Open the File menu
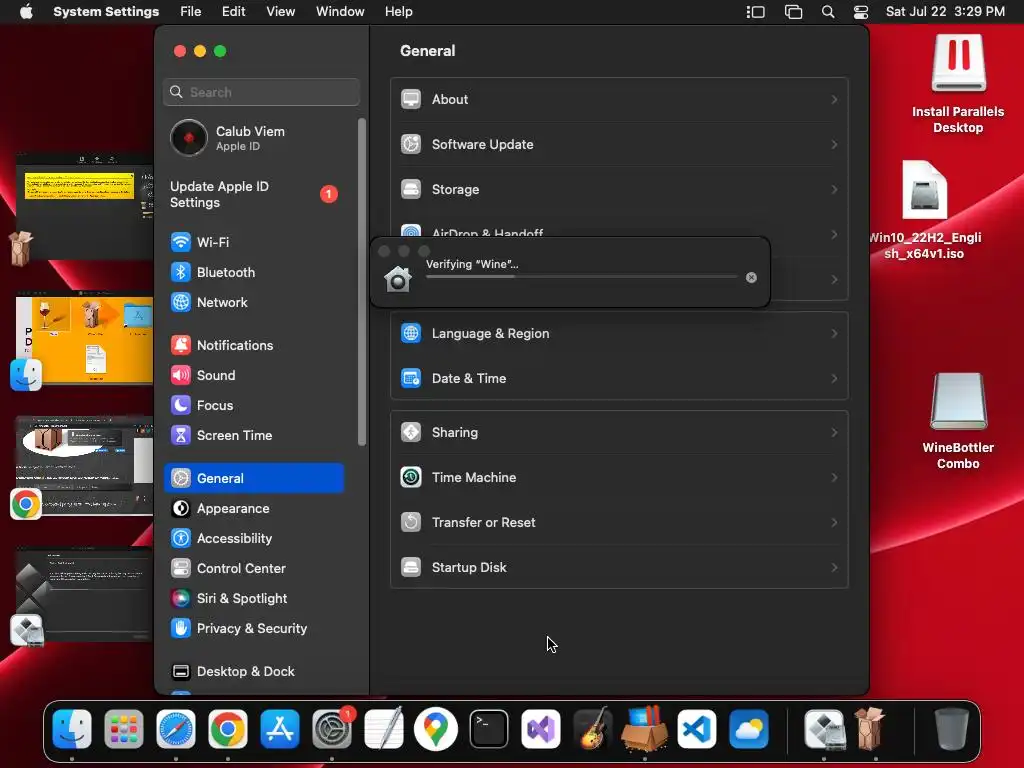 191,12
